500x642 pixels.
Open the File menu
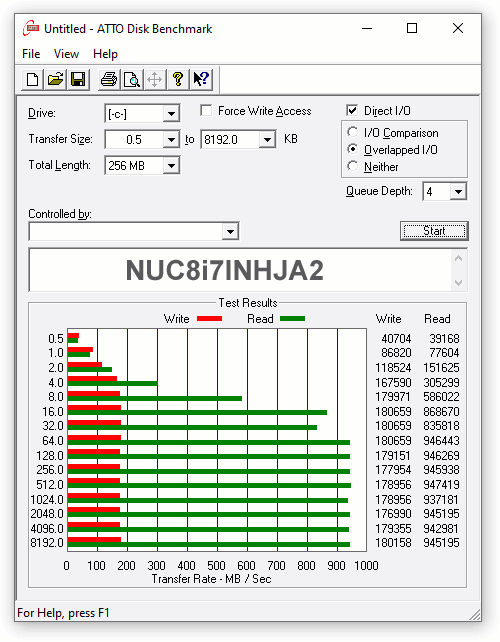tap(31, 54)
